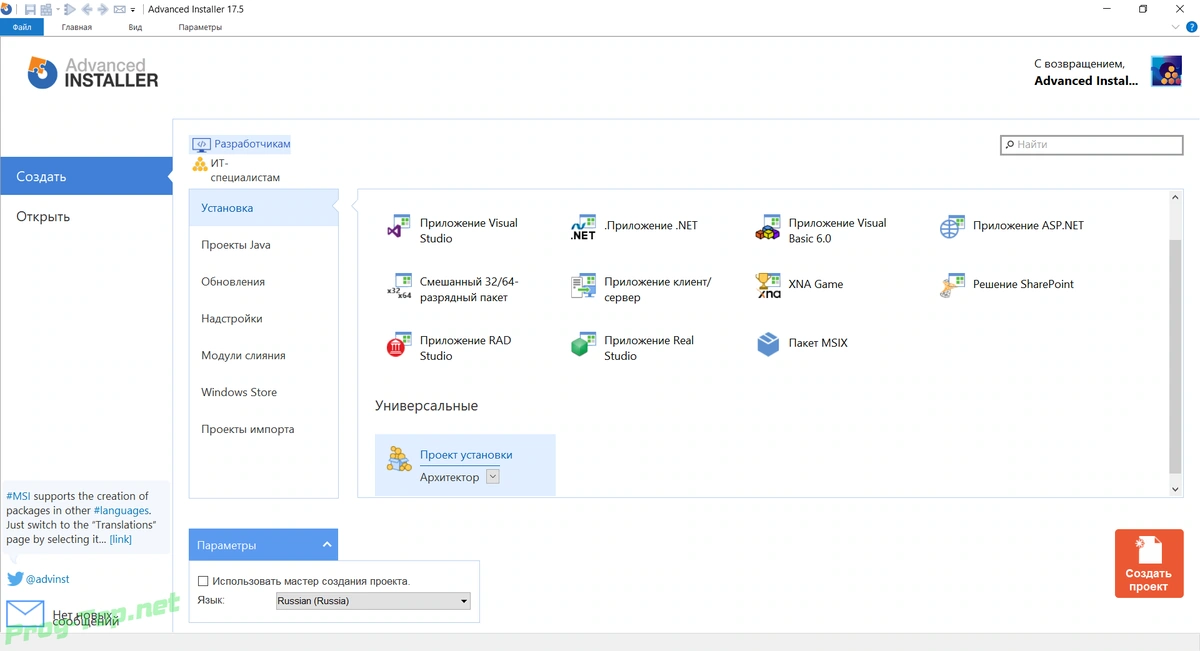Screen dimensions: 1200x651
Task: Open the Файл tab
Action: [x=22, y=27]
